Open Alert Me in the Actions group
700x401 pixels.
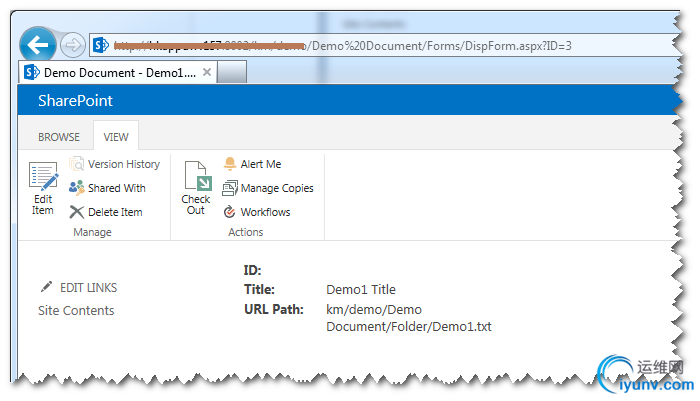pos(261,164)
